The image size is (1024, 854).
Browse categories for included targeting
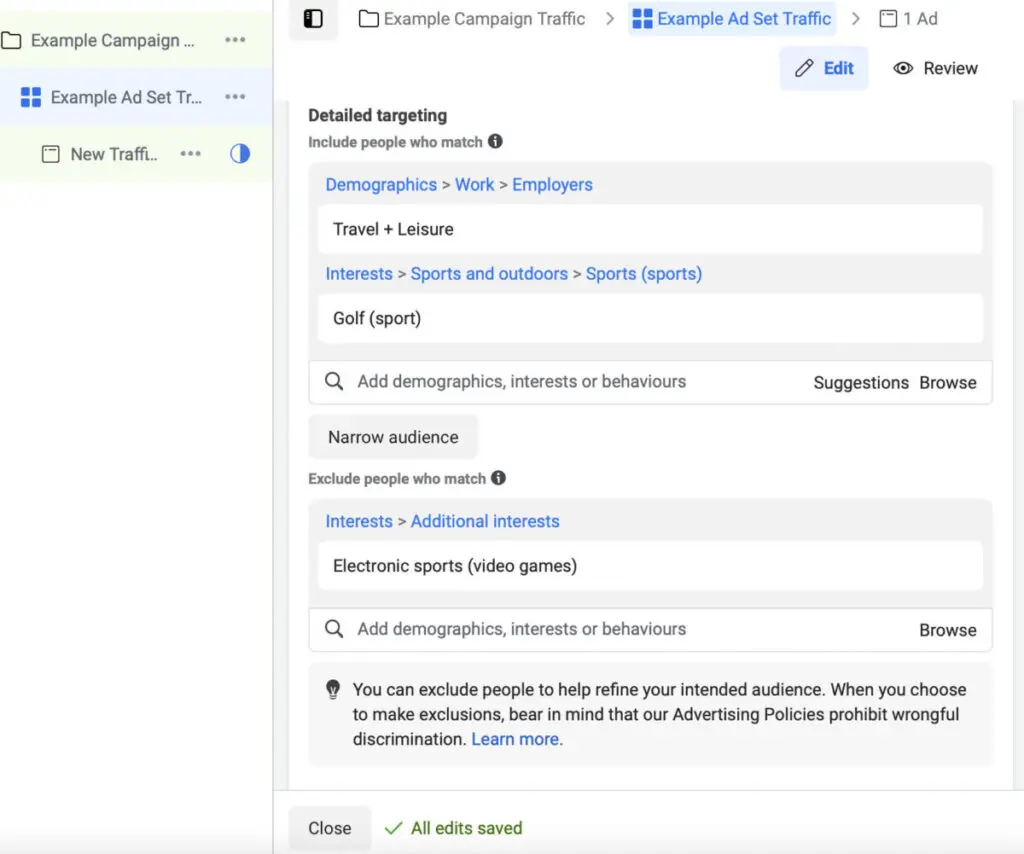coord(948,382)
